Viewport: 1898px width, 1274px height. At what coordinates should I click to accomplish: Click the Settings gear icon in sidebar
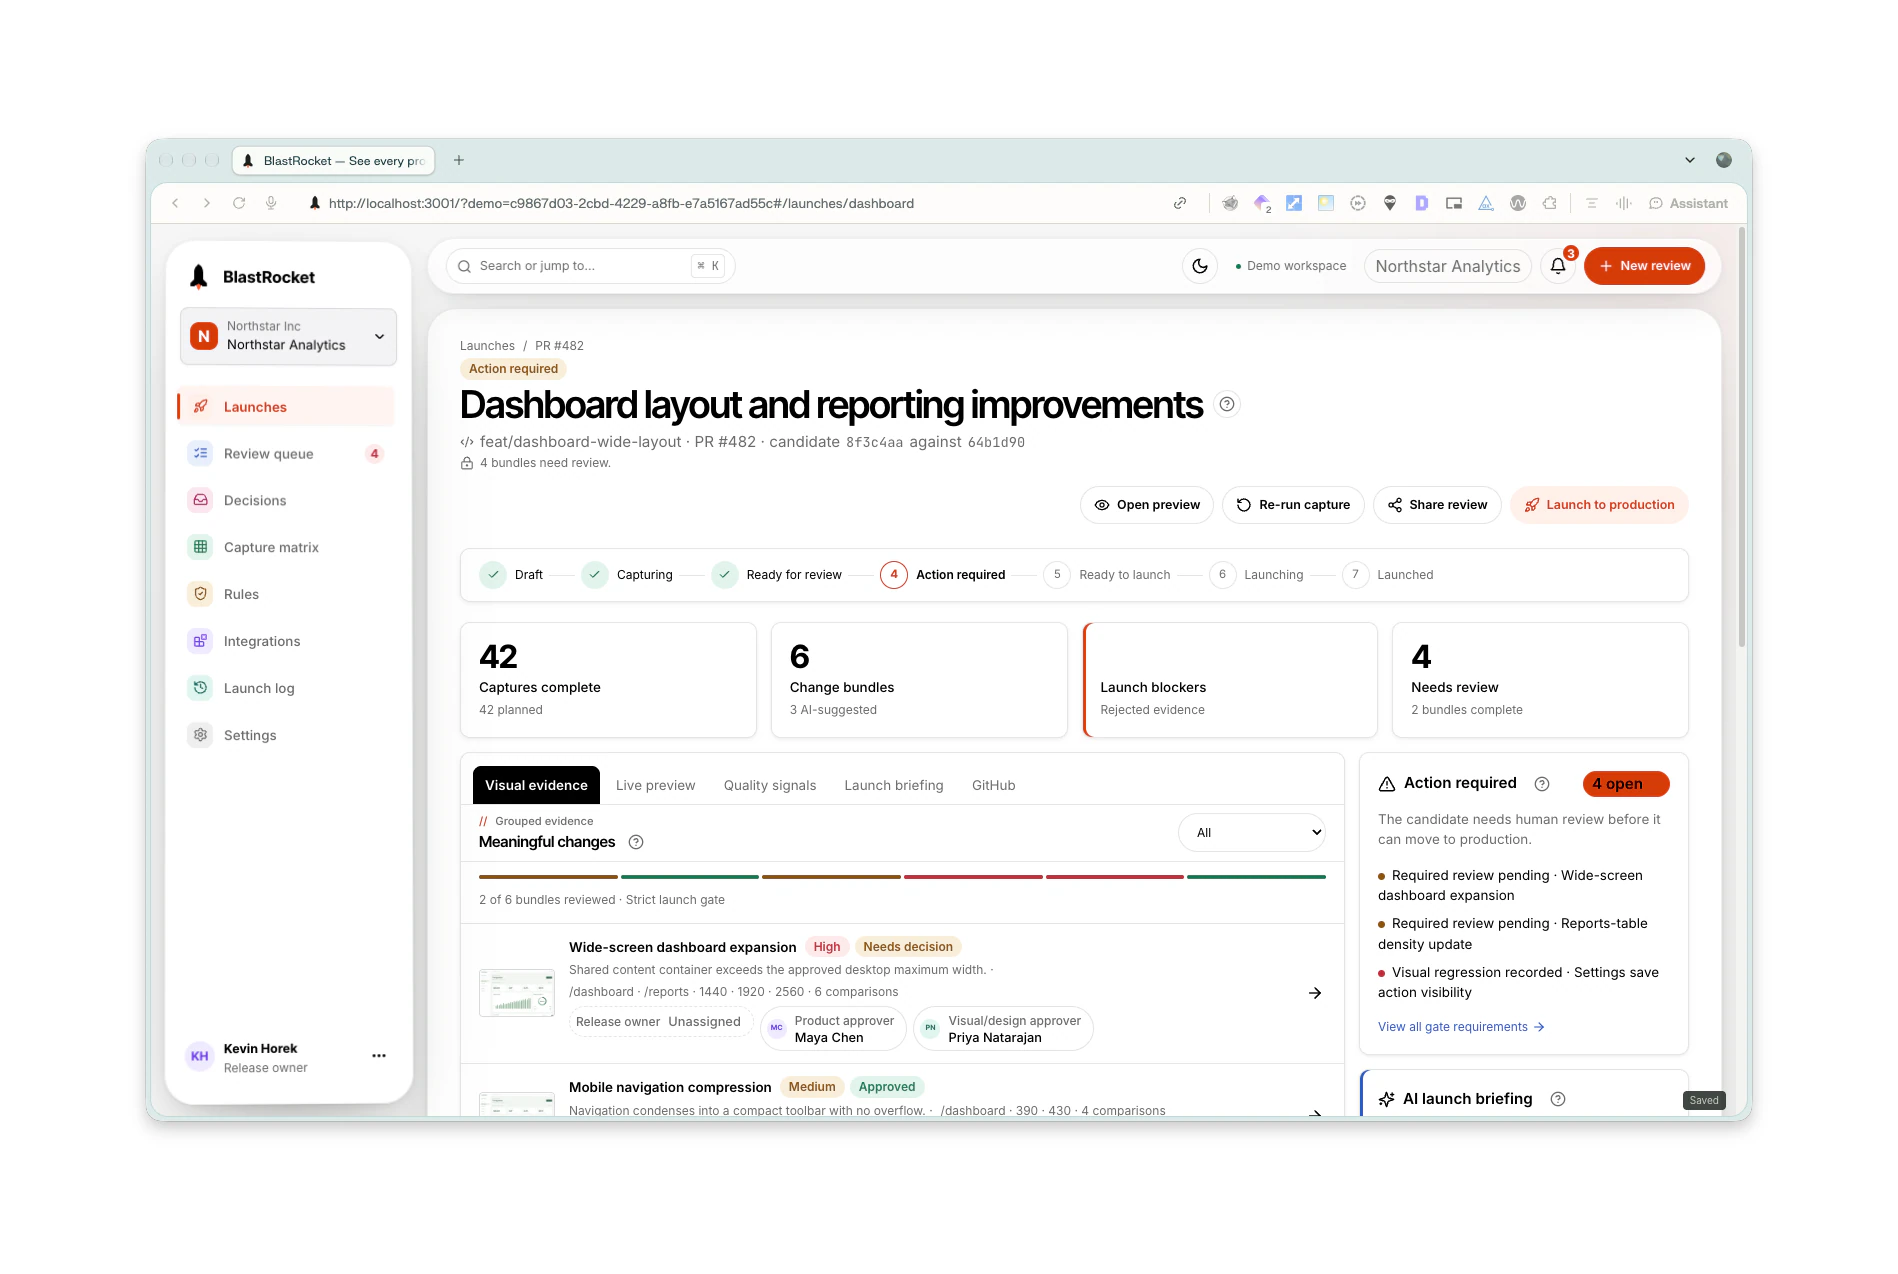click(200, 735)
